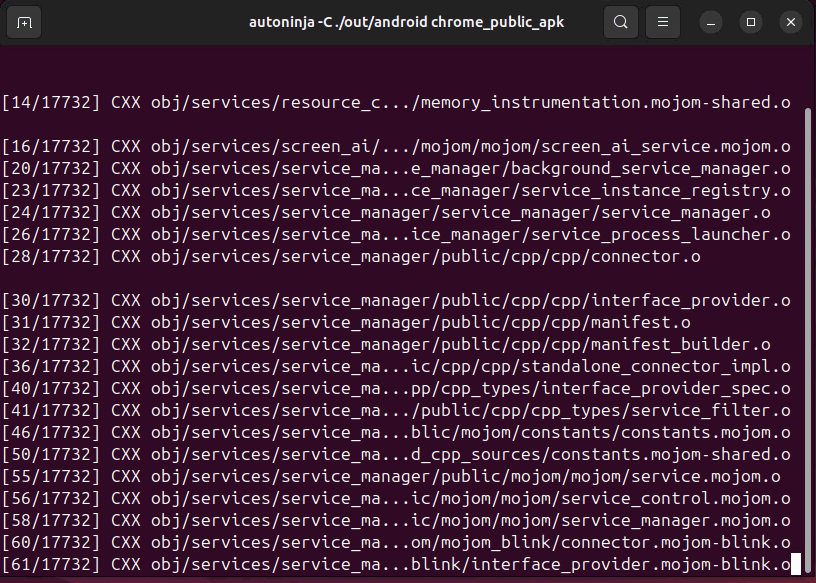Open the terminal options menu icon
This screenshot has width=816, height=583.
click(662, 22)
